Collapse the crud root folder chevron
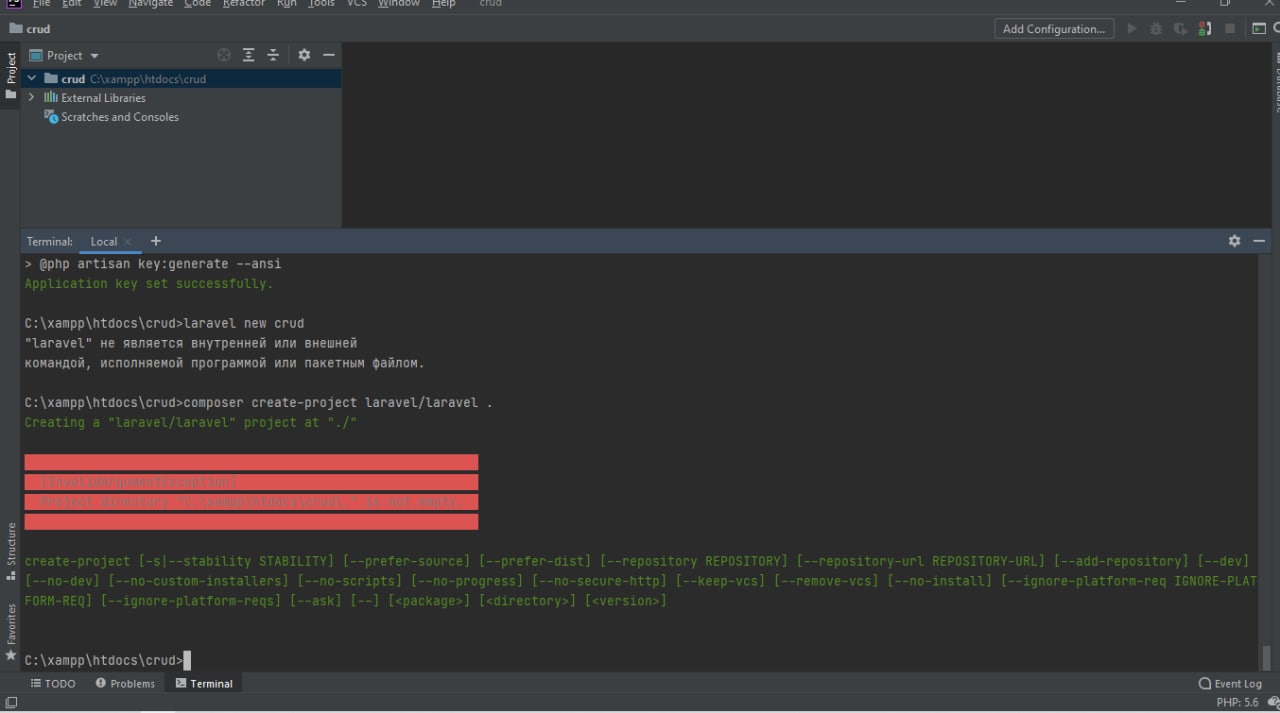The image size is (1280, 713). click(32, 78)
